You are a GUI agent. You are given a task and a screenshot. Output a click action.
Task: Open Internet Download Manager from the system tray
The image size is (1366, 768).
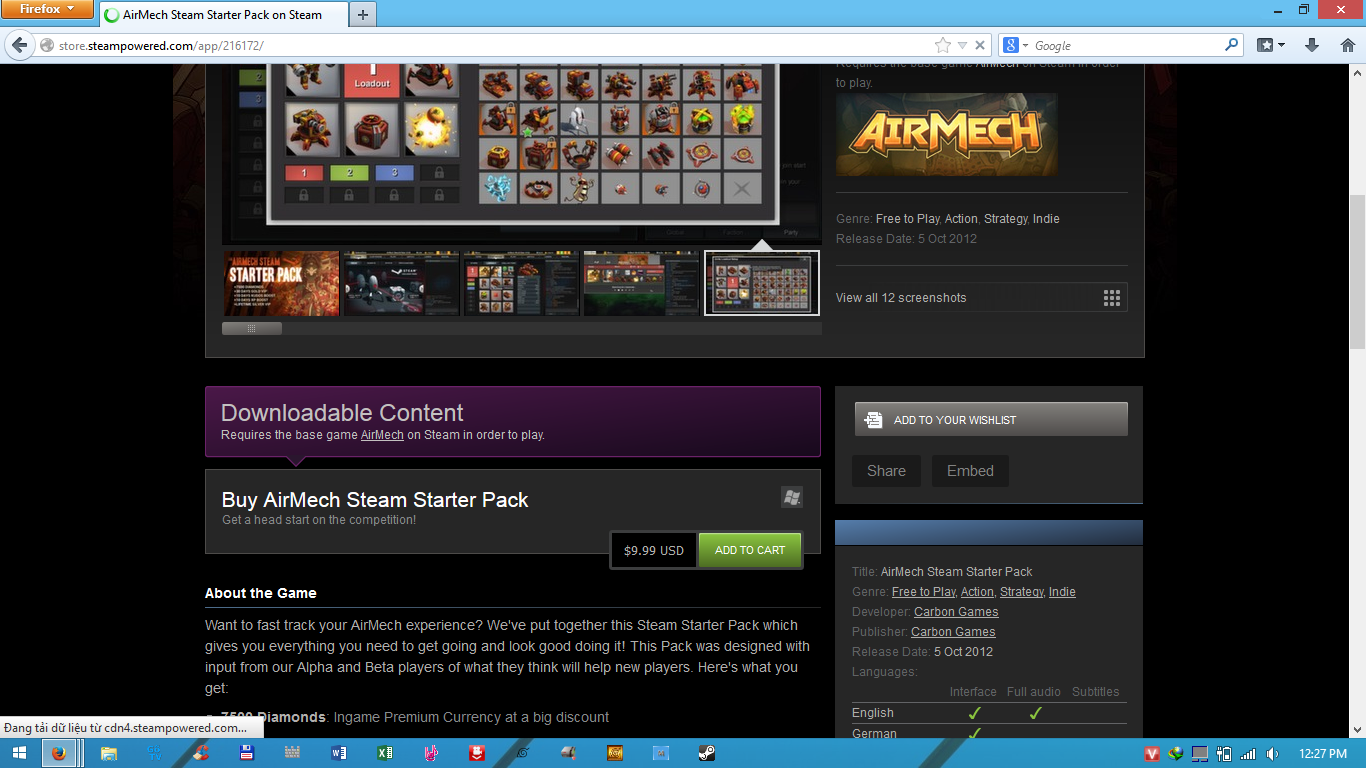[x=1176, y=753]
